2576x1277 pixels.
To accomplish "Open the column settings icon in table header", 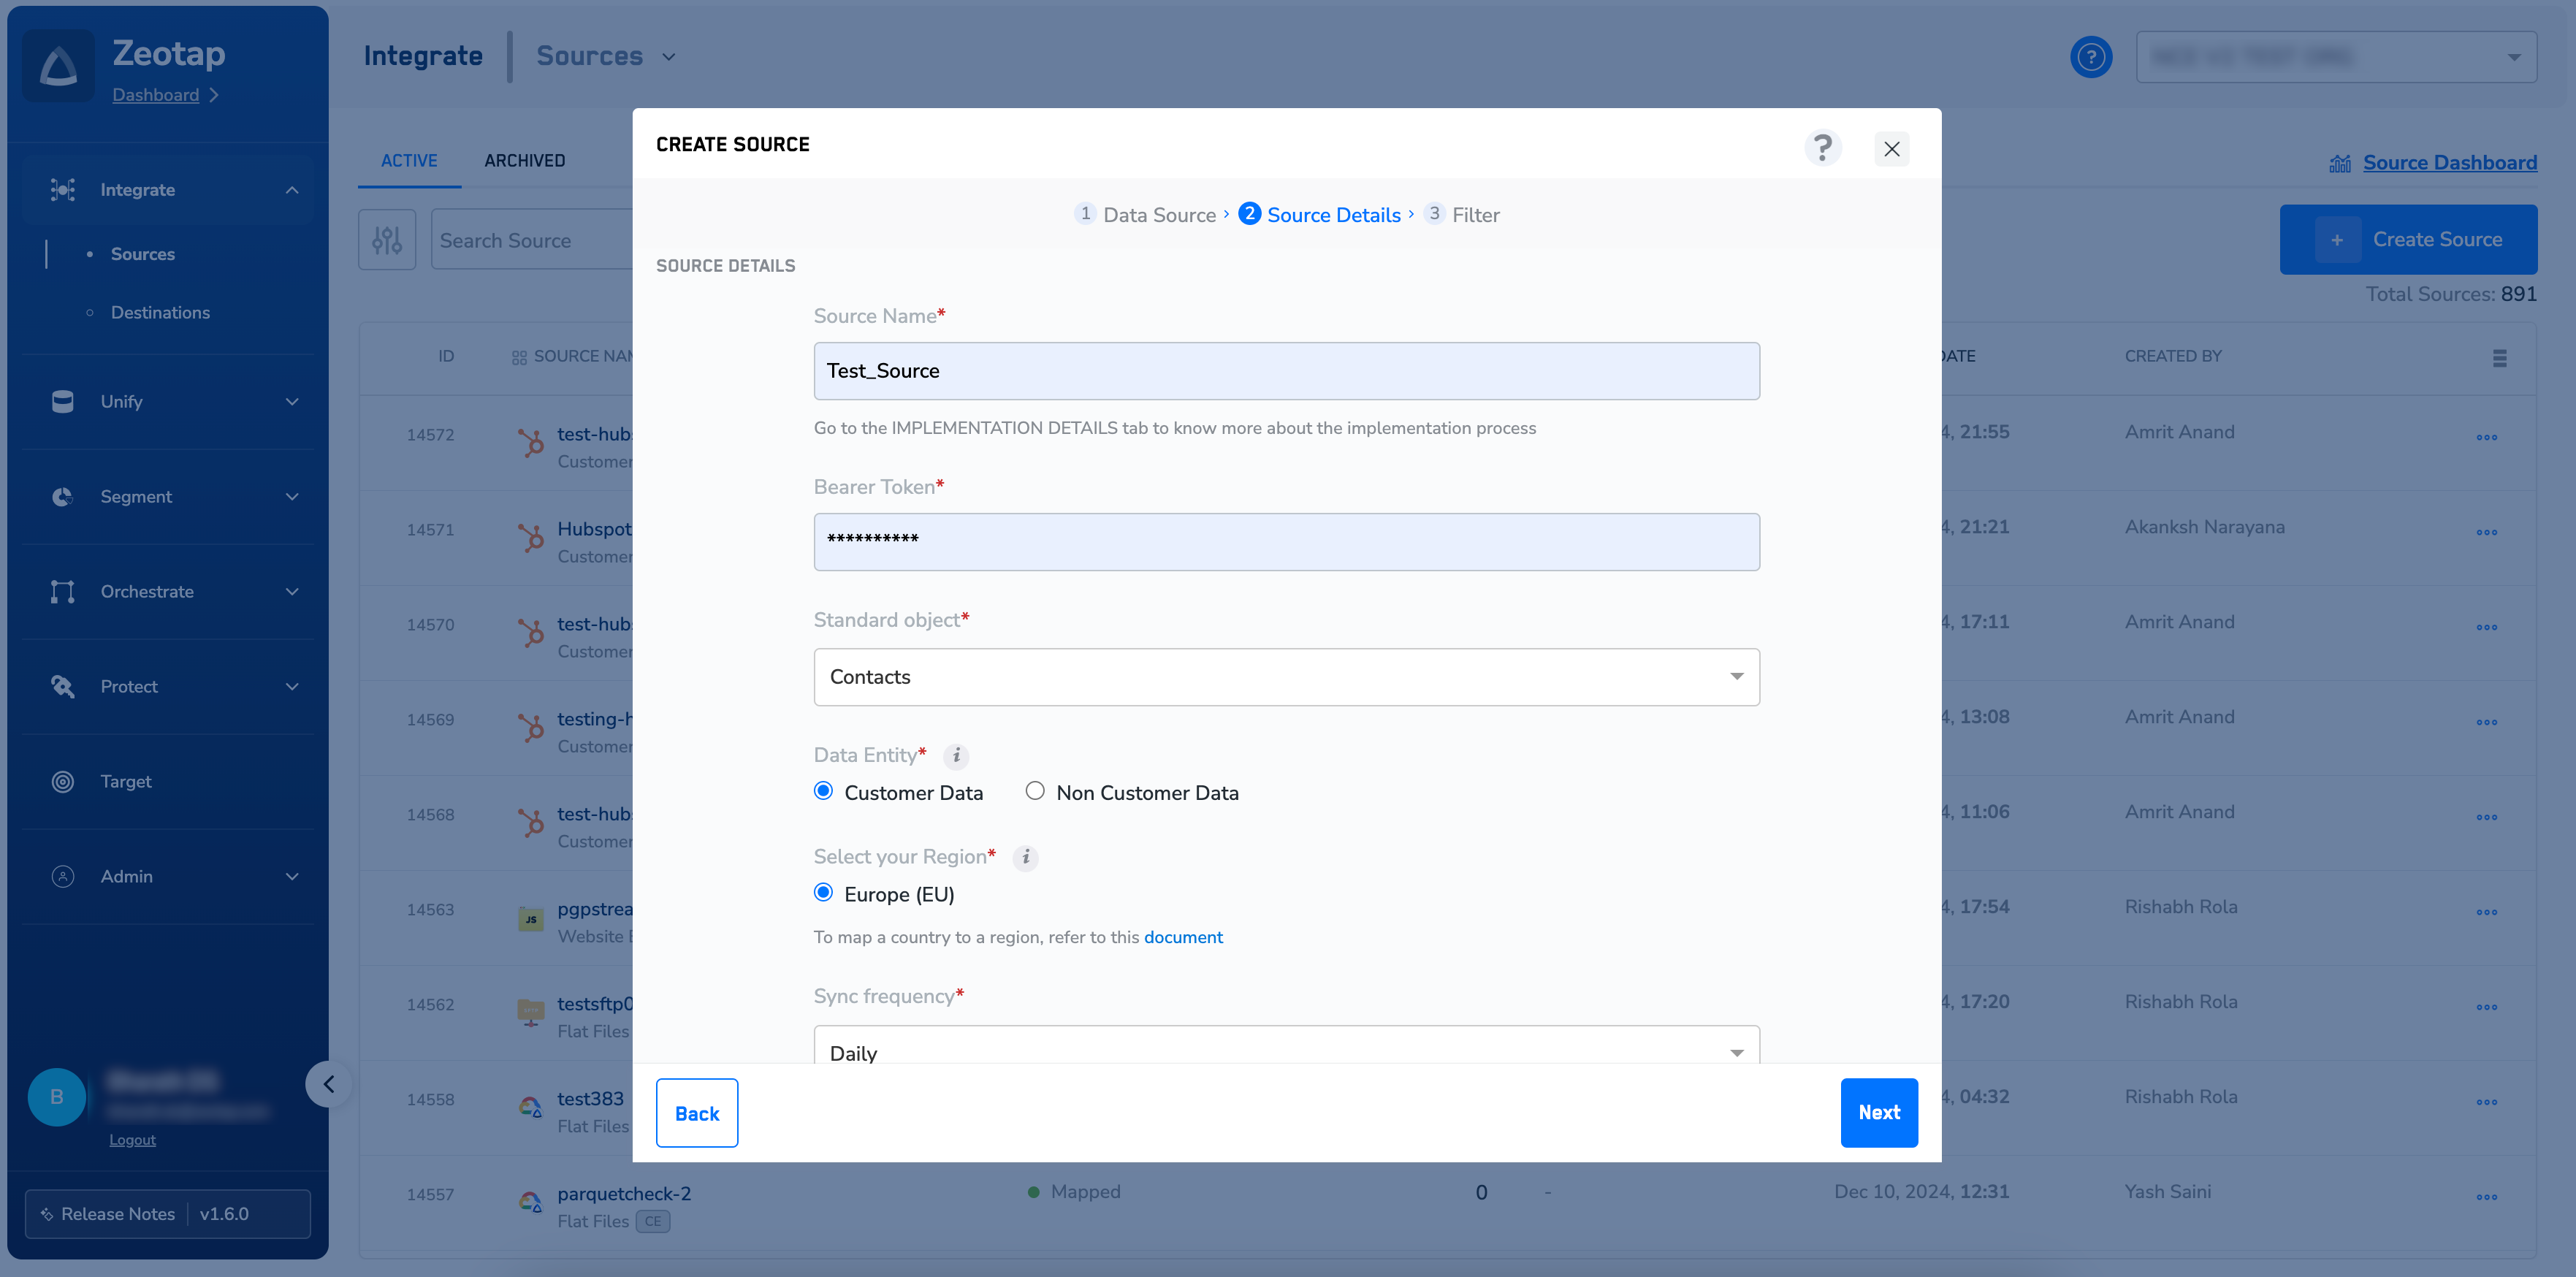I will [x=2499, y=358].
